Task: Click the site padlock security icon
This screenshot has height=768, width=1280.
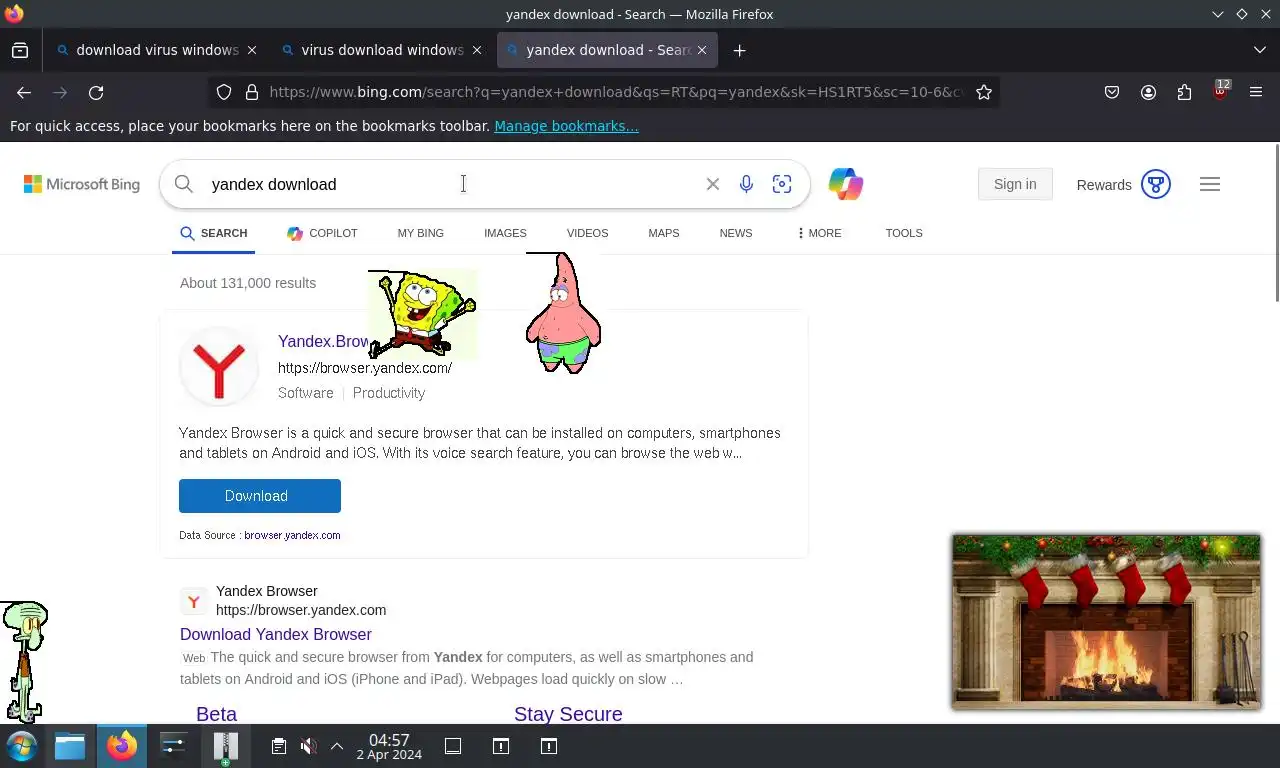Action: click(x=252, y=92)
